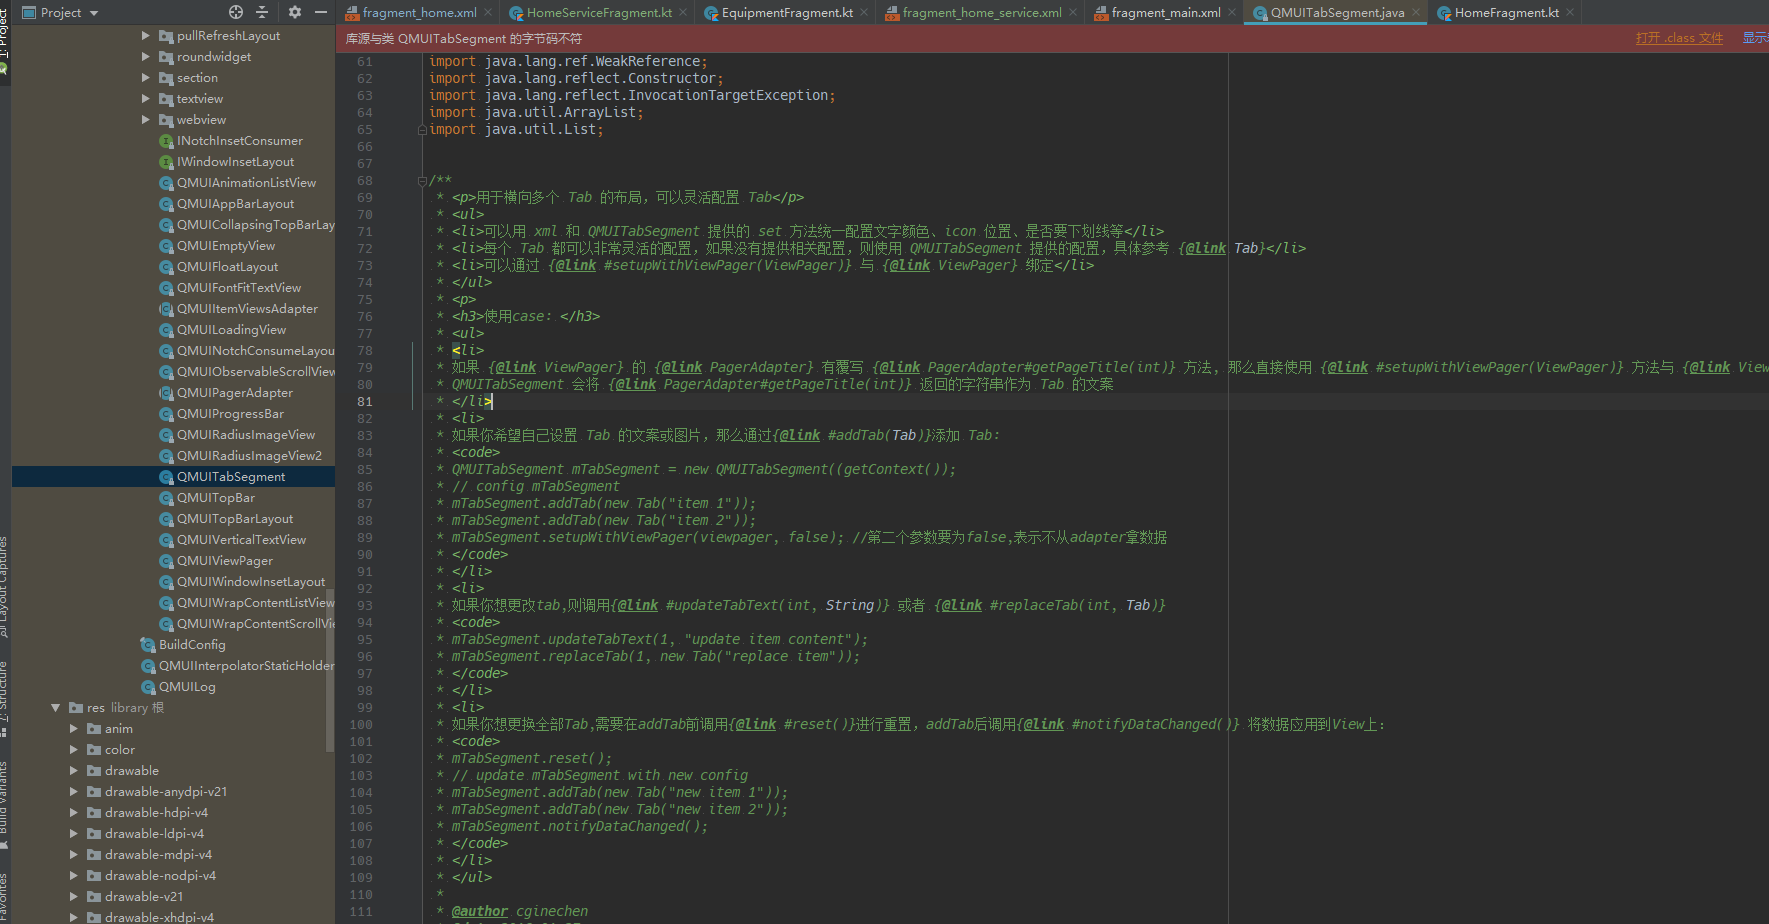Expand the drawable folder
This screenshot has width=1769, height=924.
click(x=72, y=770)
